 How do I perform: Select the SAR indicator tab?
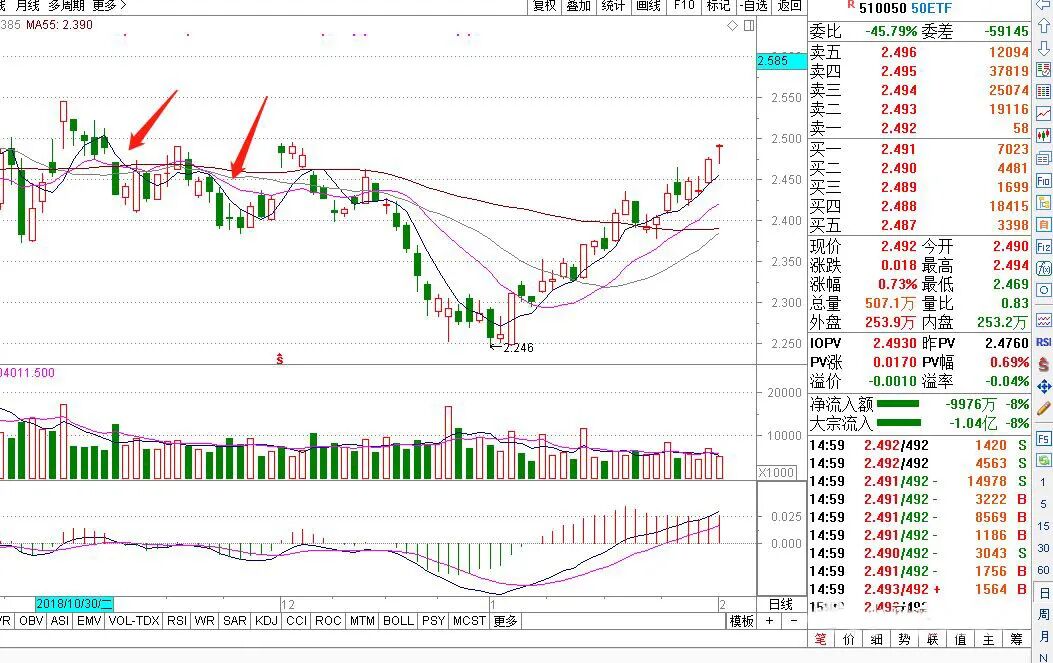tap(234, 621)
